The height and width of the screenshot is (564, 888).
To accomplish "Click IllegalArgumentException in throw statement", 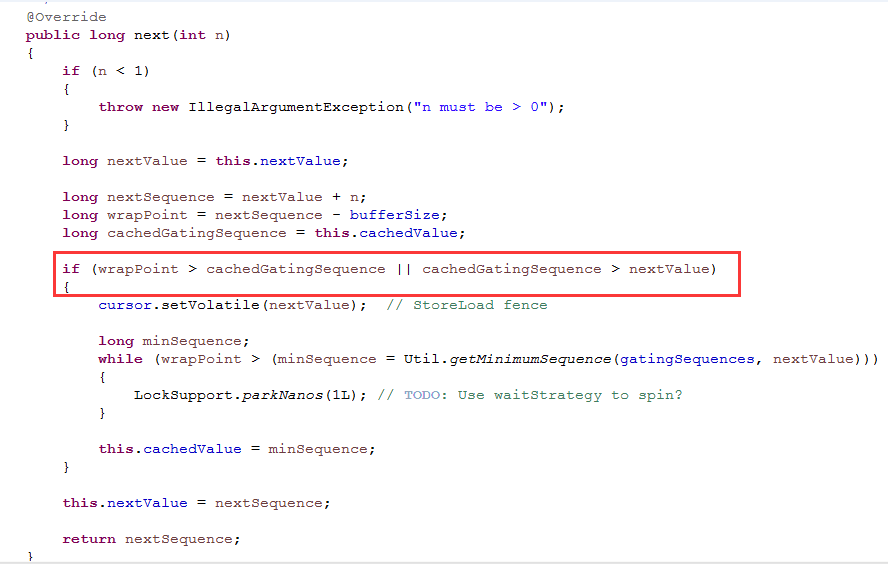I will click(x=296, y=107).
